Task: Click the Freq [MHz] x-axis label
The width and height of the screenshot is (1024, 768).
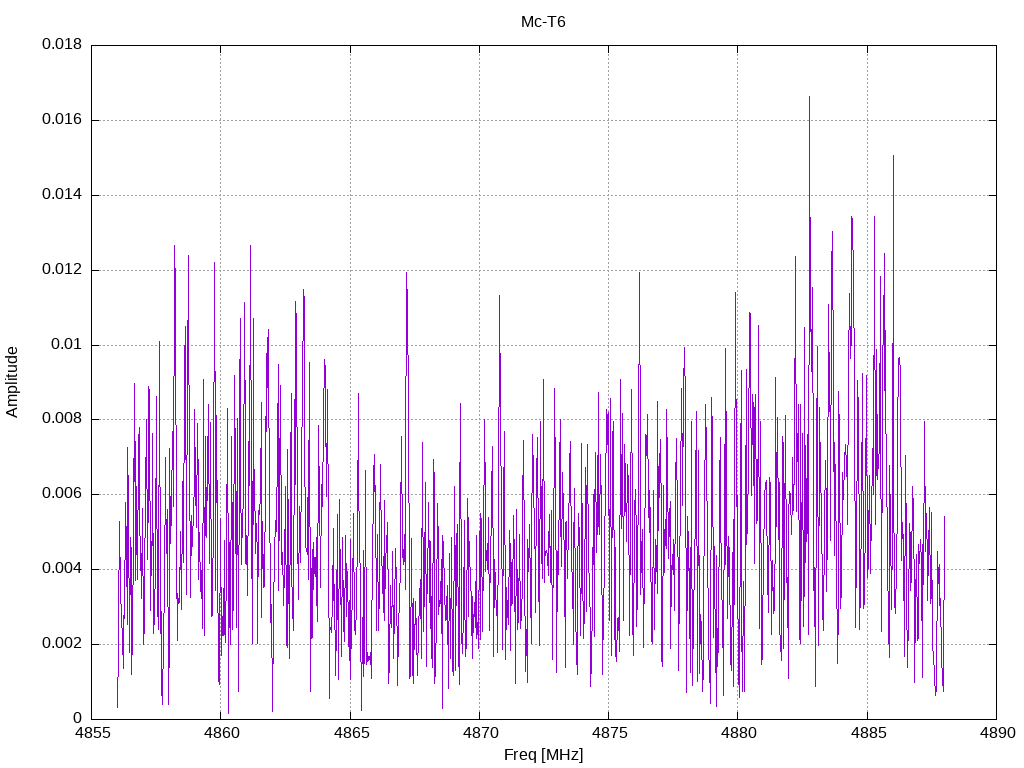Action: 543,755
